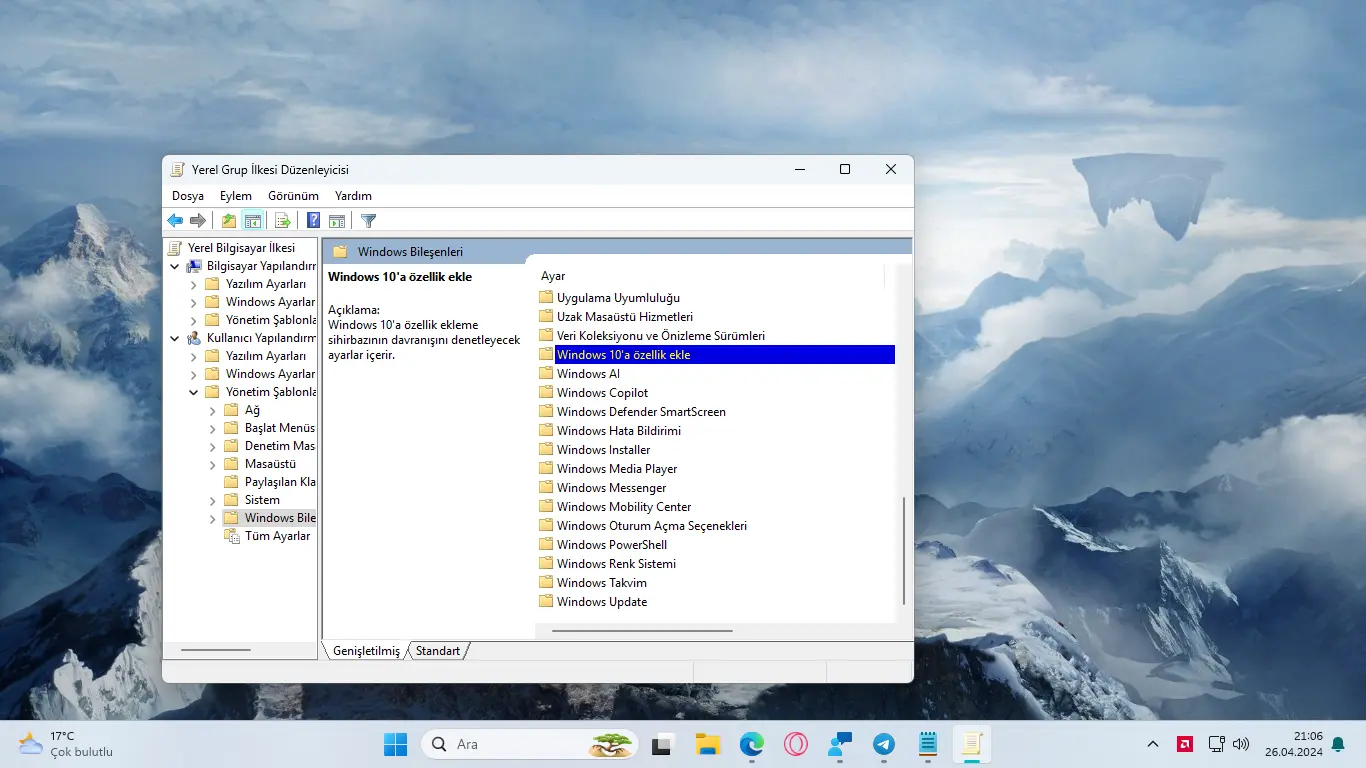Image resolution: width=1366 pixels, height=768 pixels.
Task: Expand the Masaüstü tree folder
Action: point(213,464)
